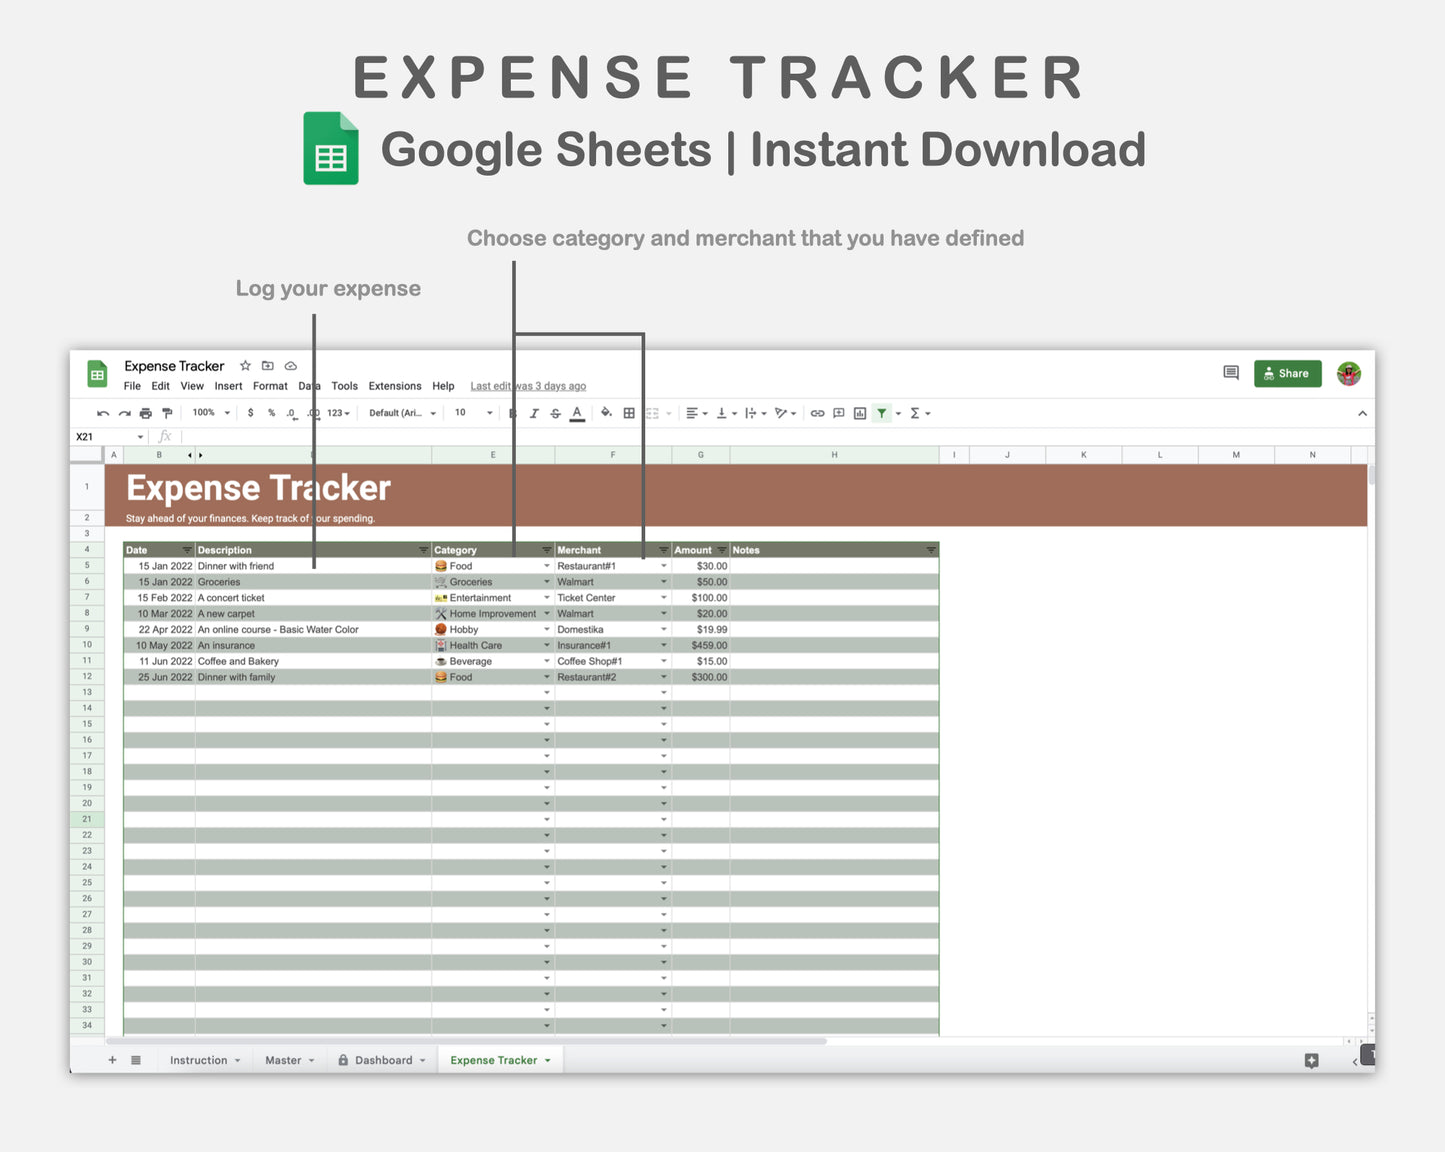Open the Category dropdown in row 13
This screenshot has width=1445, height=1152.
pyautogui.click(x=546, y=692)
